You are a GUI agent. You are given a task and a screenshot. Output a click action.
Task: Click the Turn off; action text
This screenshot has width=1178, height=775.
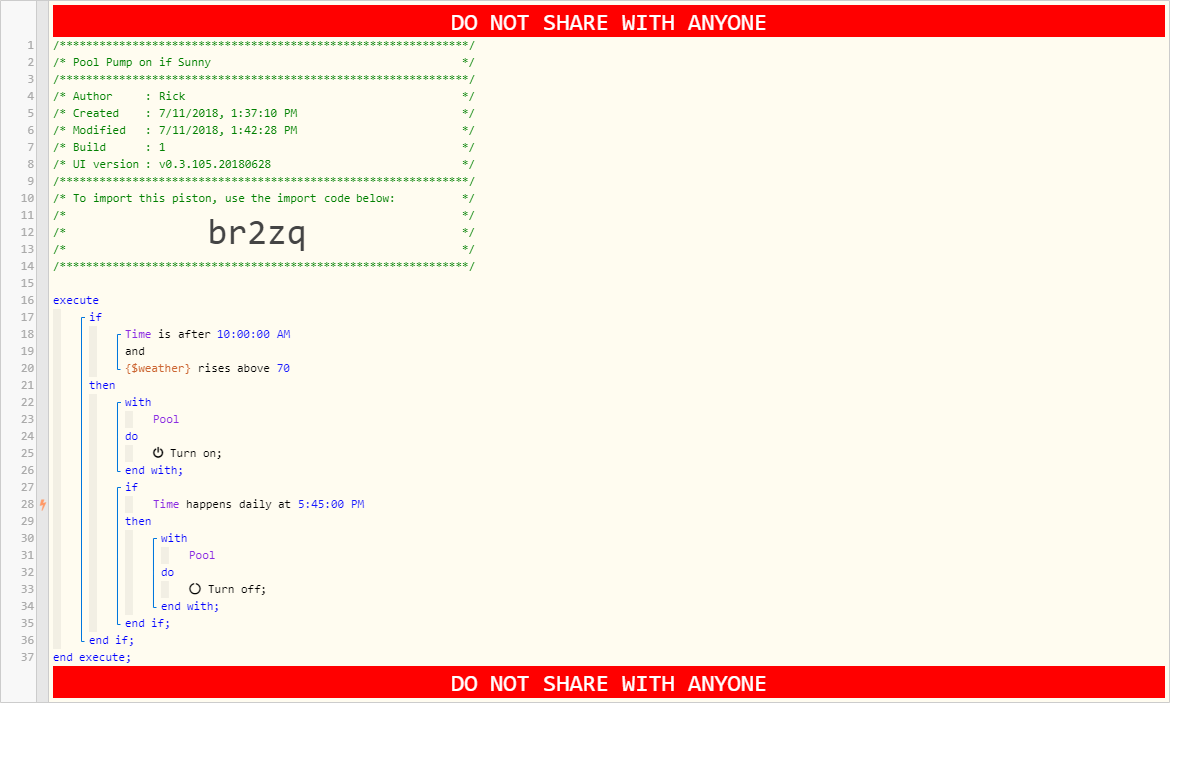tap(237, 590)
